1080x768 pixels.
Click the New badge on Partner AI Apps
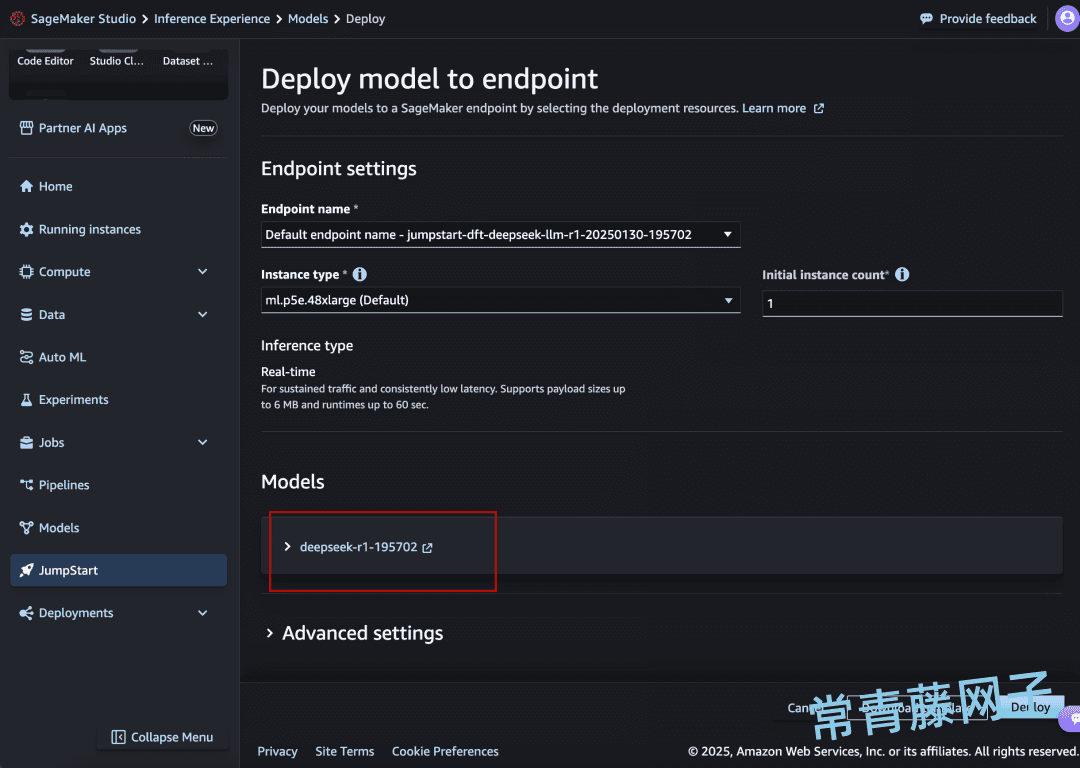(x=203, y=128)
